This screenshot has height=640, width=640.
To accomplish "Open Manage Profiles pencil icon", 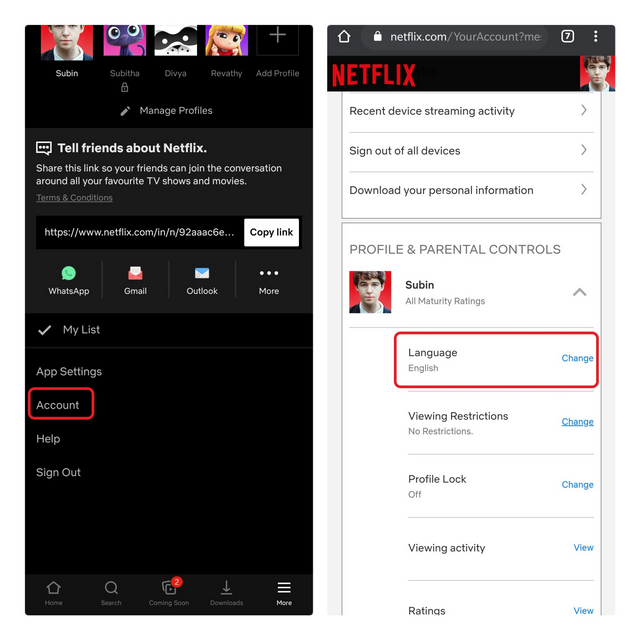I will pos(125,111).
